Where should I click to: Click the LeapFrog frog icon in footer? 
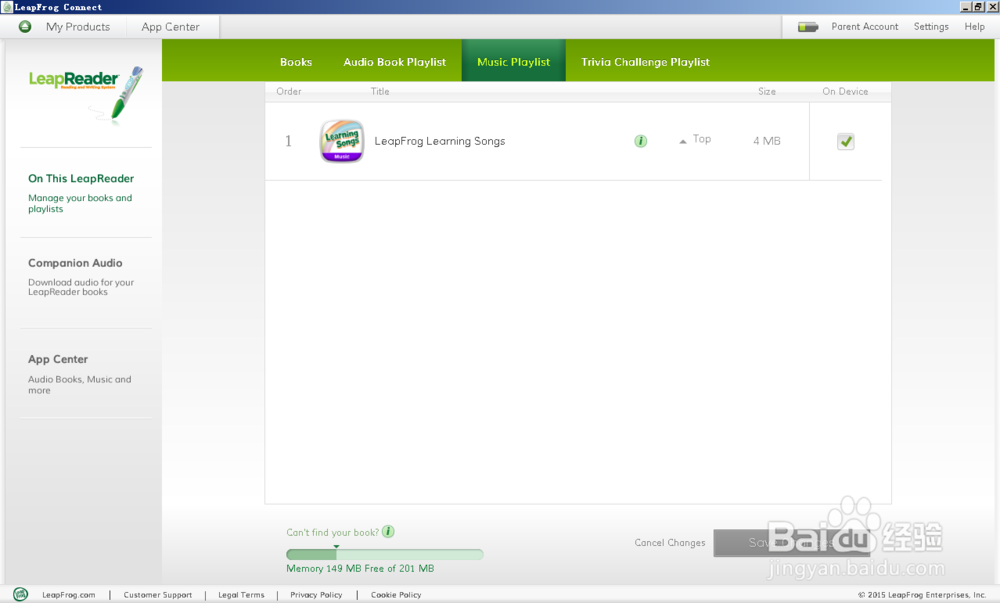coord(20,594)
